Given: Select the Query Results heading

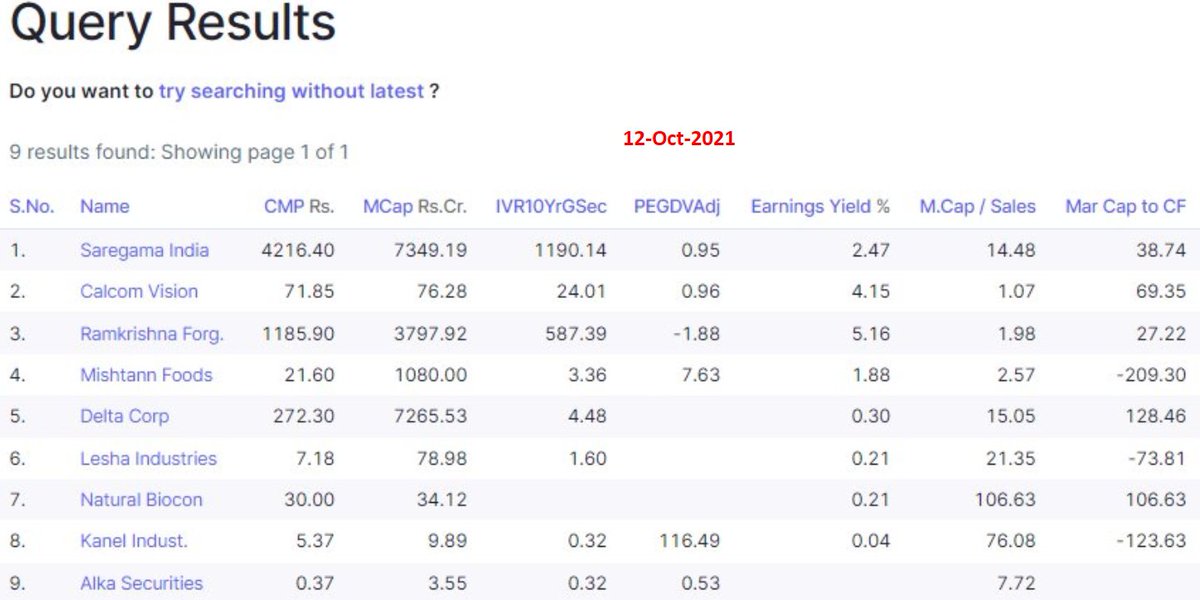Looking at the screenshot, I should 172,25.
